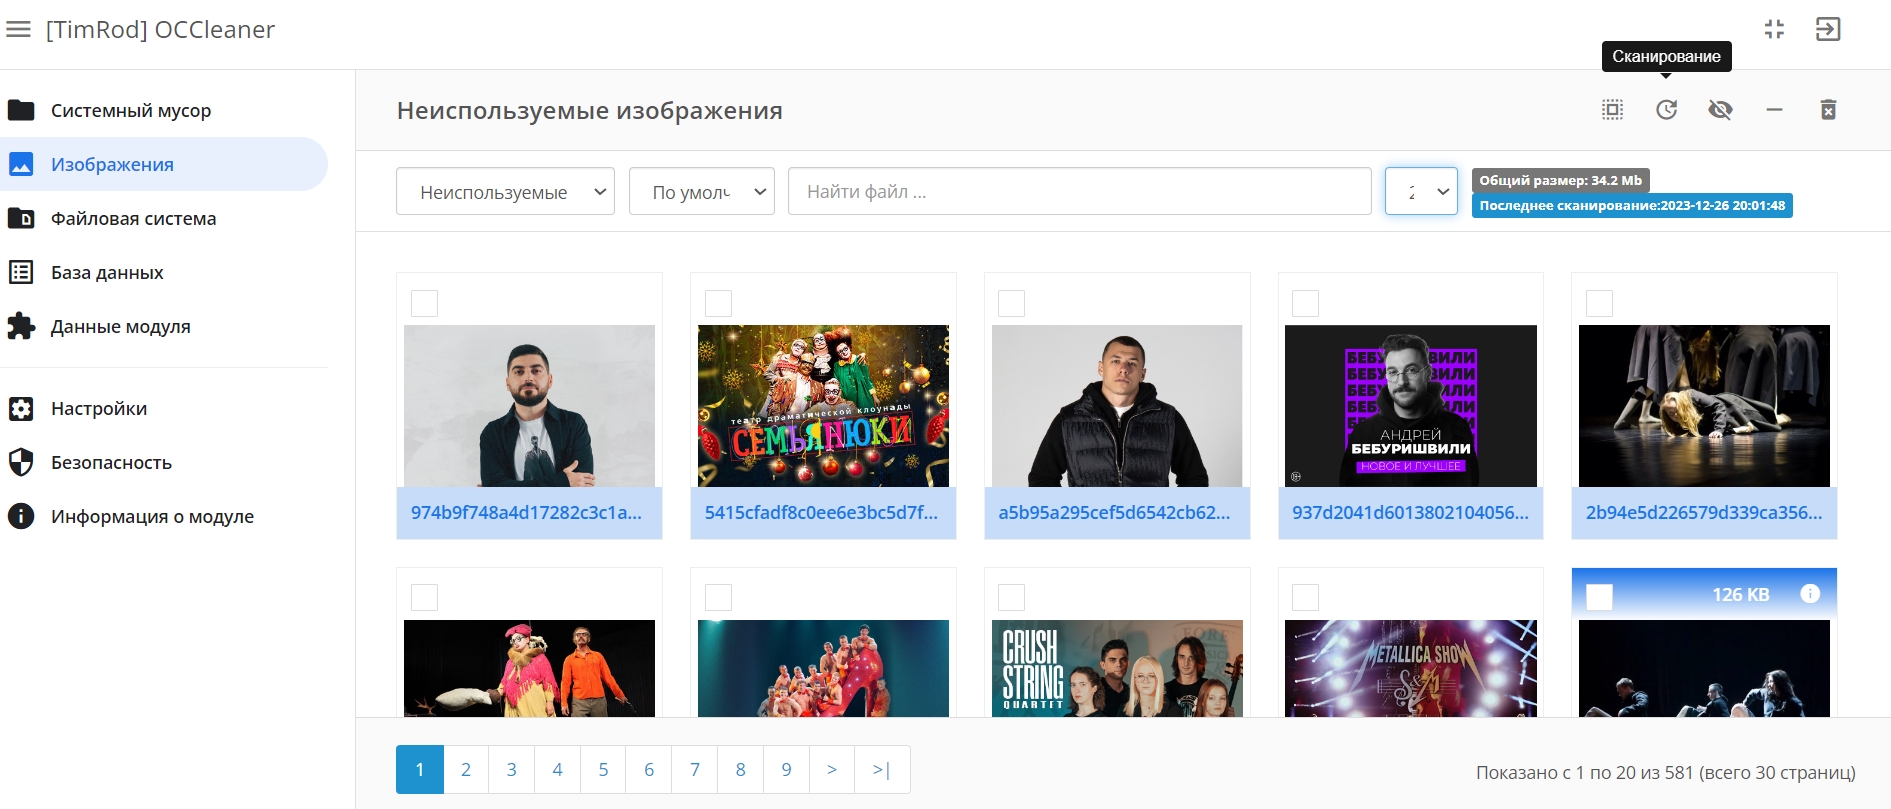1891x809 pixels.
Task: Click the info icon on 126 KB card
Action: tap(1810, 594)
